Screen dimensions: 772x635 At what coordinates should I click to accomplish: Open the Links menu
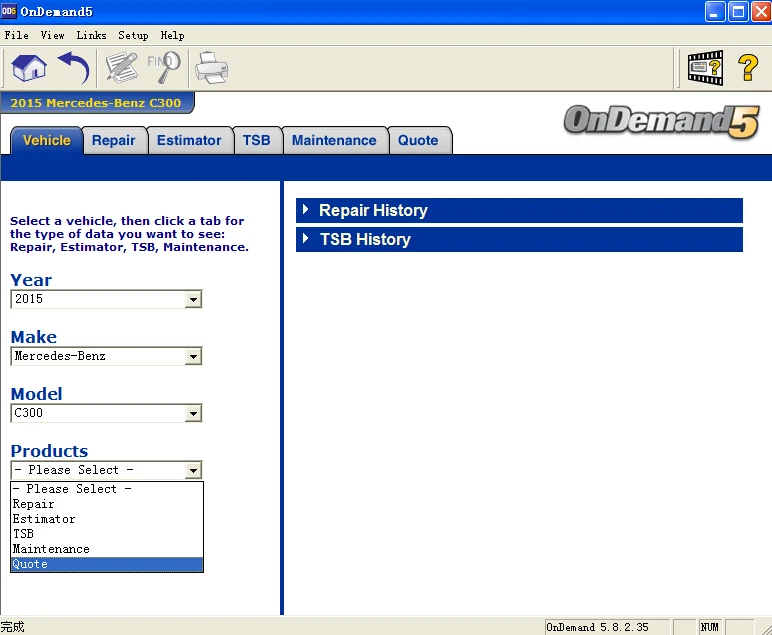(x=91, y=35)
